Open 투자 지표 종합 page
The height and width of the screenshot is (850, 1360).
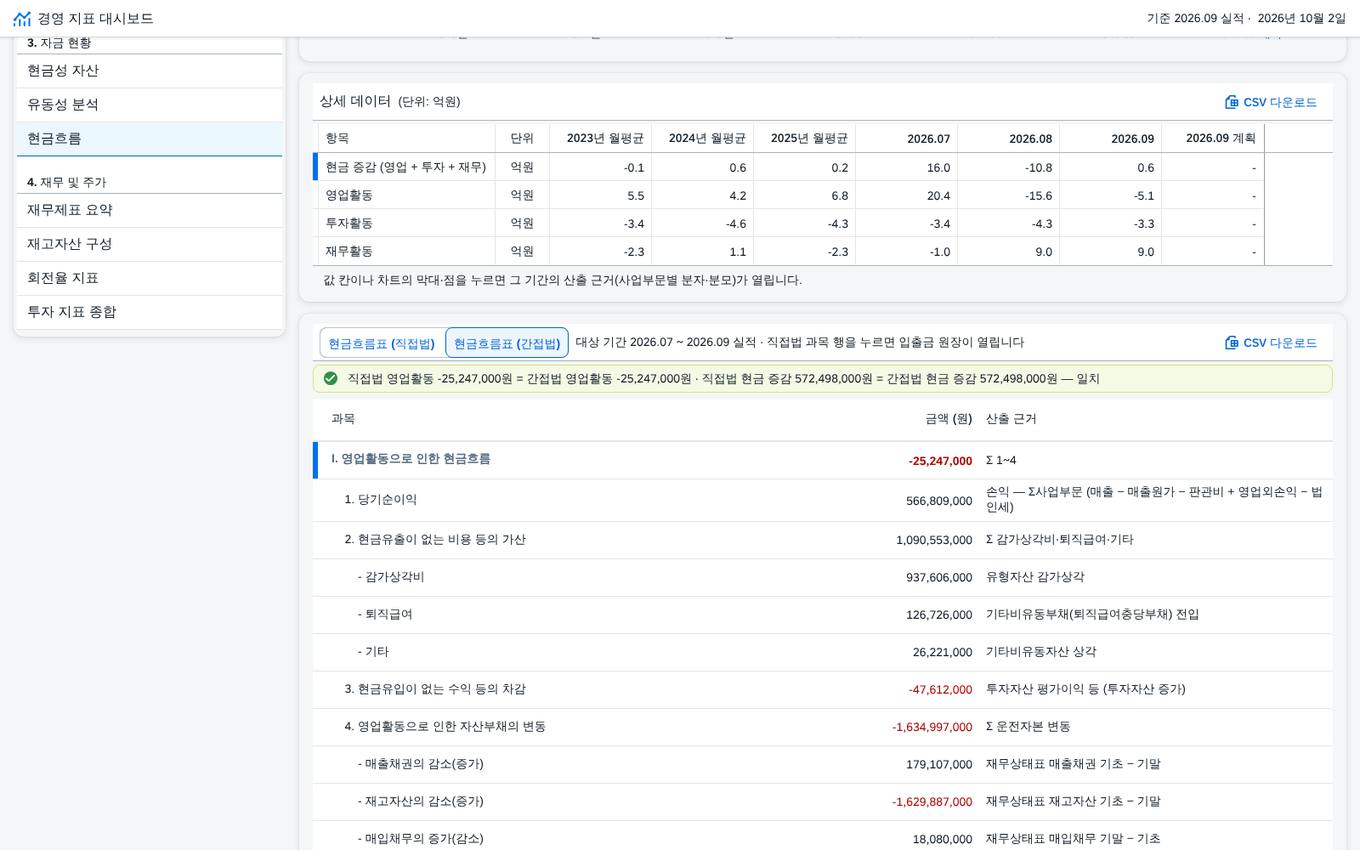[149, 312]
